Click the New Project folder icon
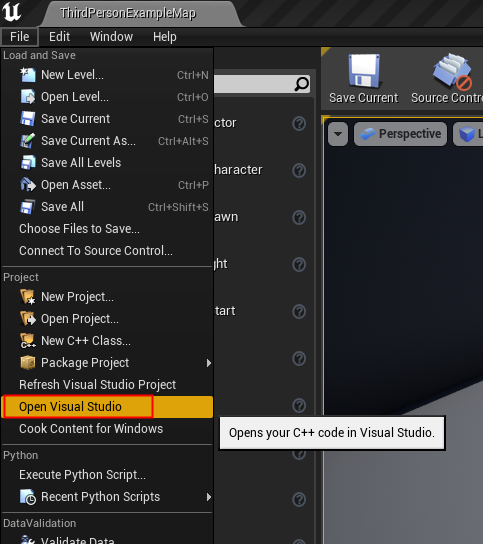Image resolution: width=483 pixels, height=544 pixels. click(28, 297)
